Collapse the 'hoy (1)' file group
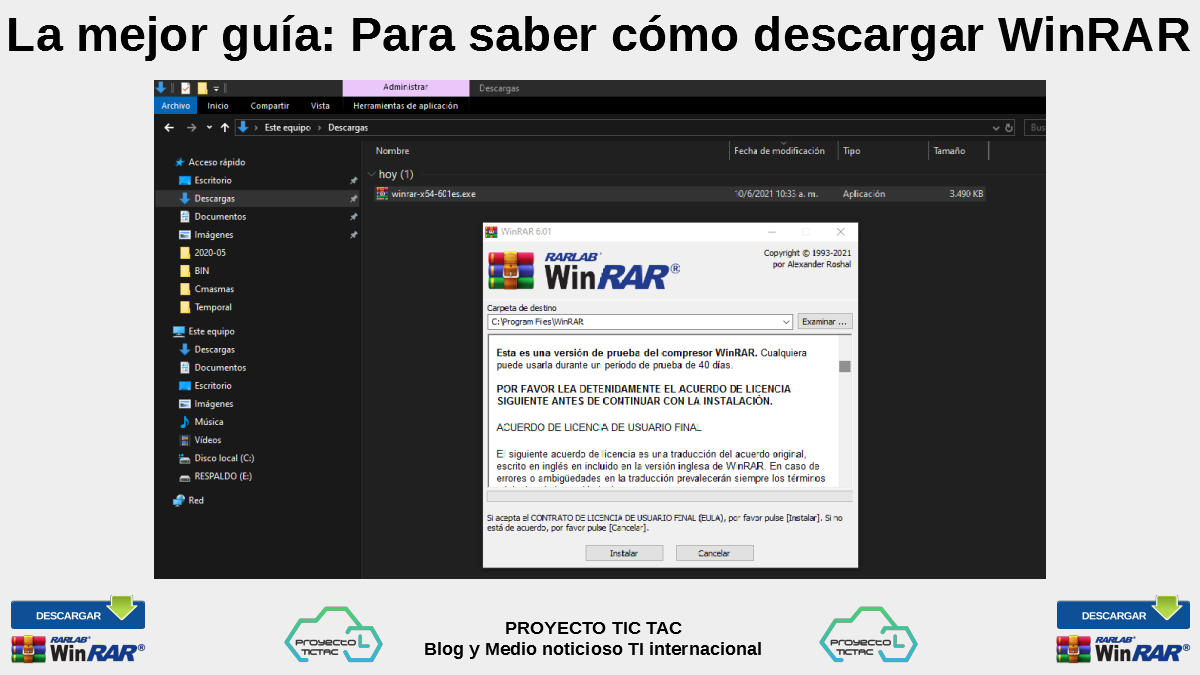 (372, 174)
